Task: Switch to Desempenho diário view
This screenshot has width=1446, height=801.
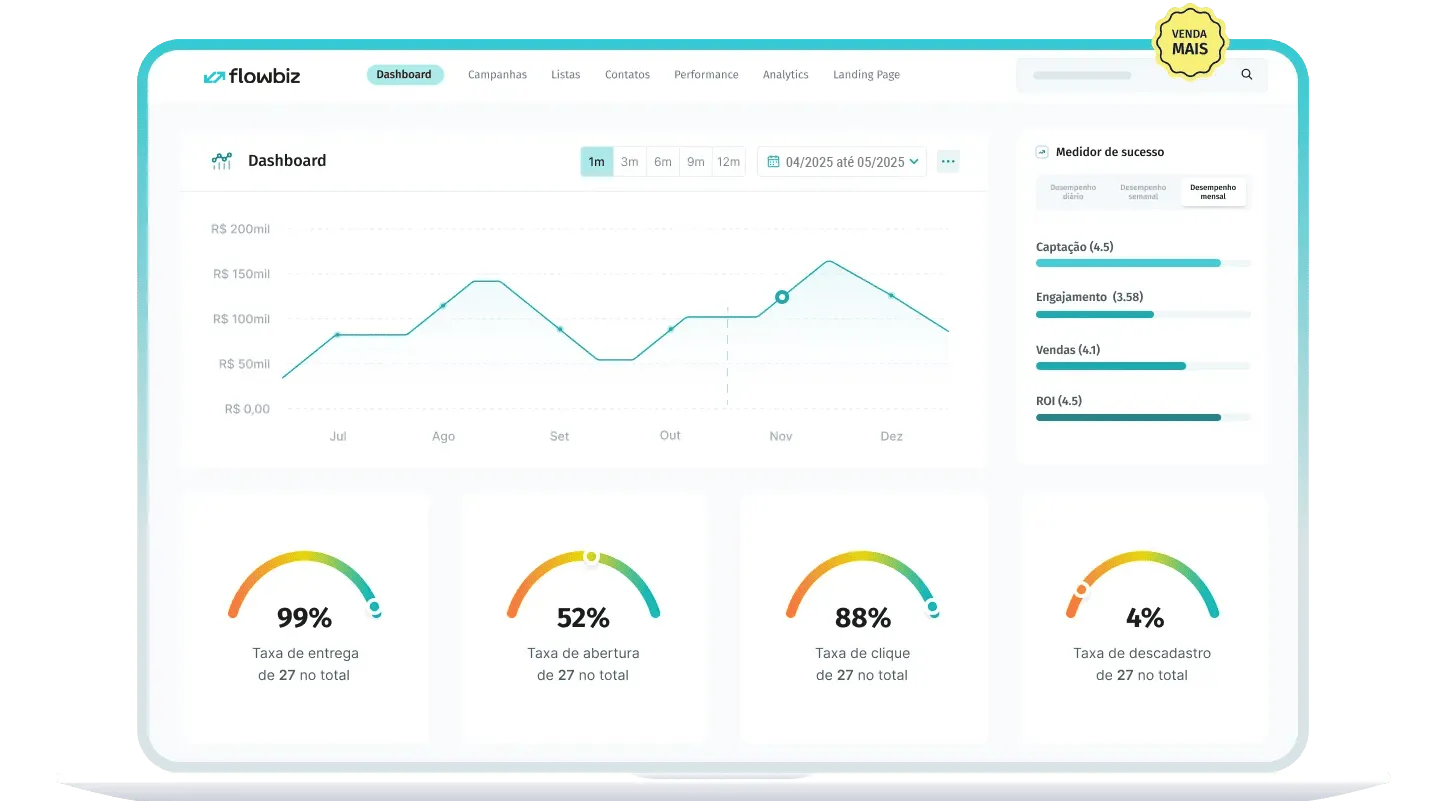Action: [x=1072, y=192]
